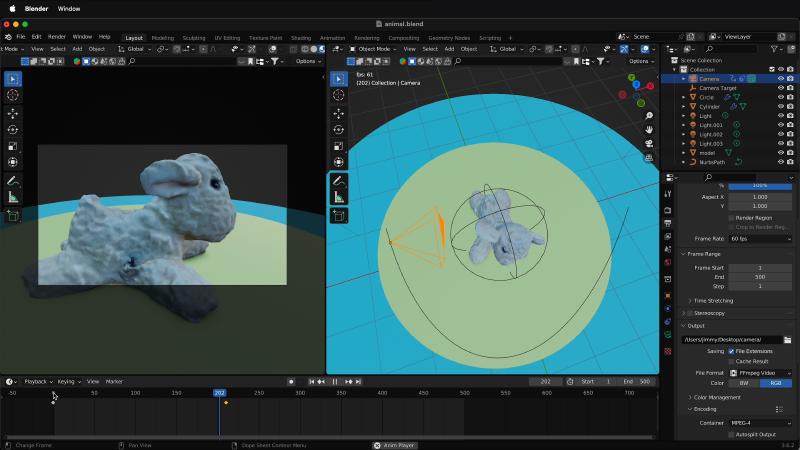The image size is (800, 450).
Task: Click the Select Box tool in right viewport
Action: [338, 79]
